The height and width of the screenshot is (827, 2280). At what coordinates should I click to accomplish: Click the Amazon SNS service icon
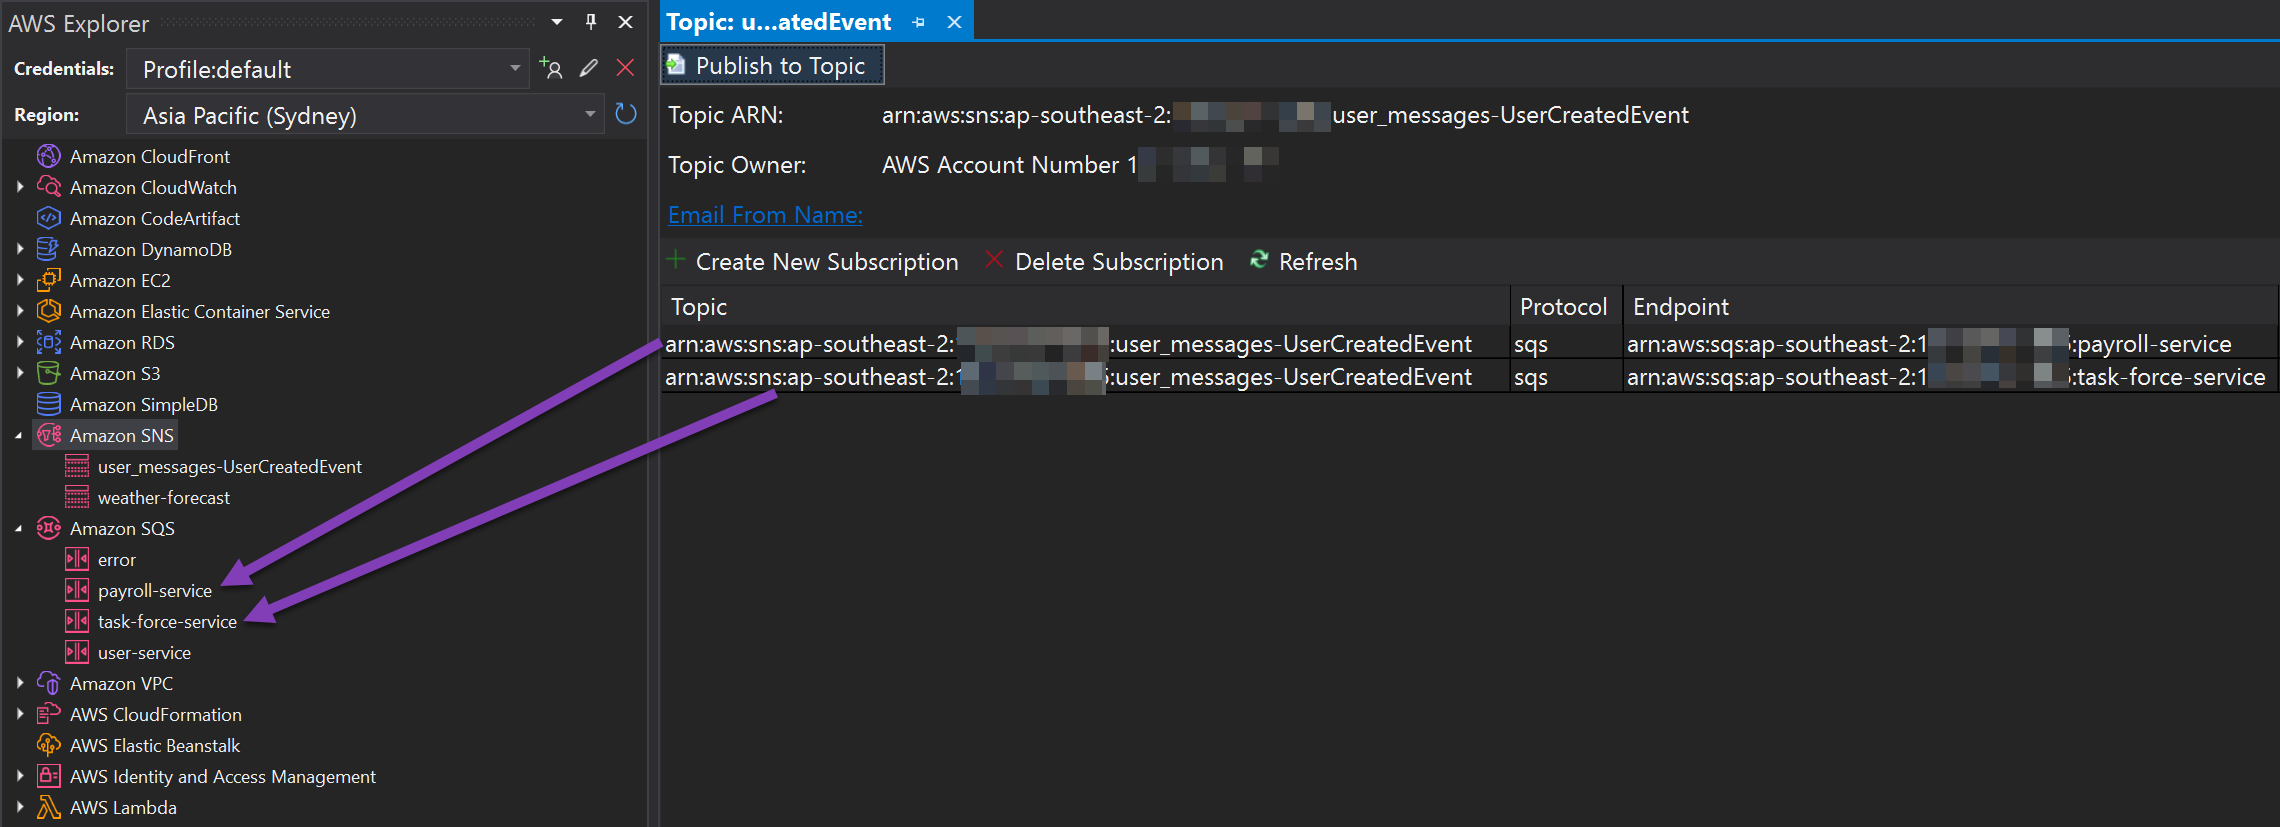click(x=49, y=435)
